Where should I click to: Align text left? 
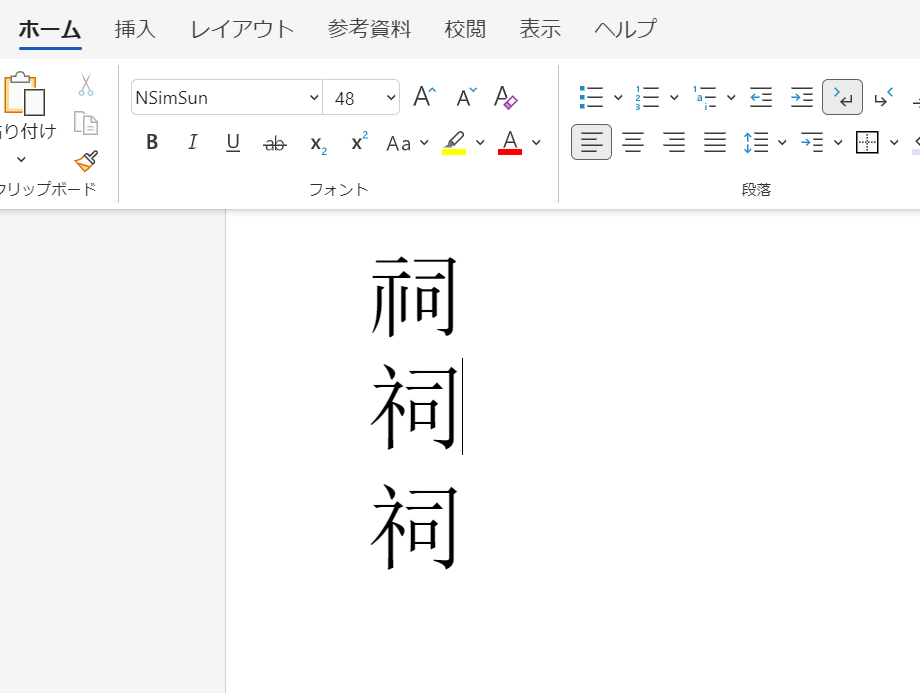coord(591,143)
